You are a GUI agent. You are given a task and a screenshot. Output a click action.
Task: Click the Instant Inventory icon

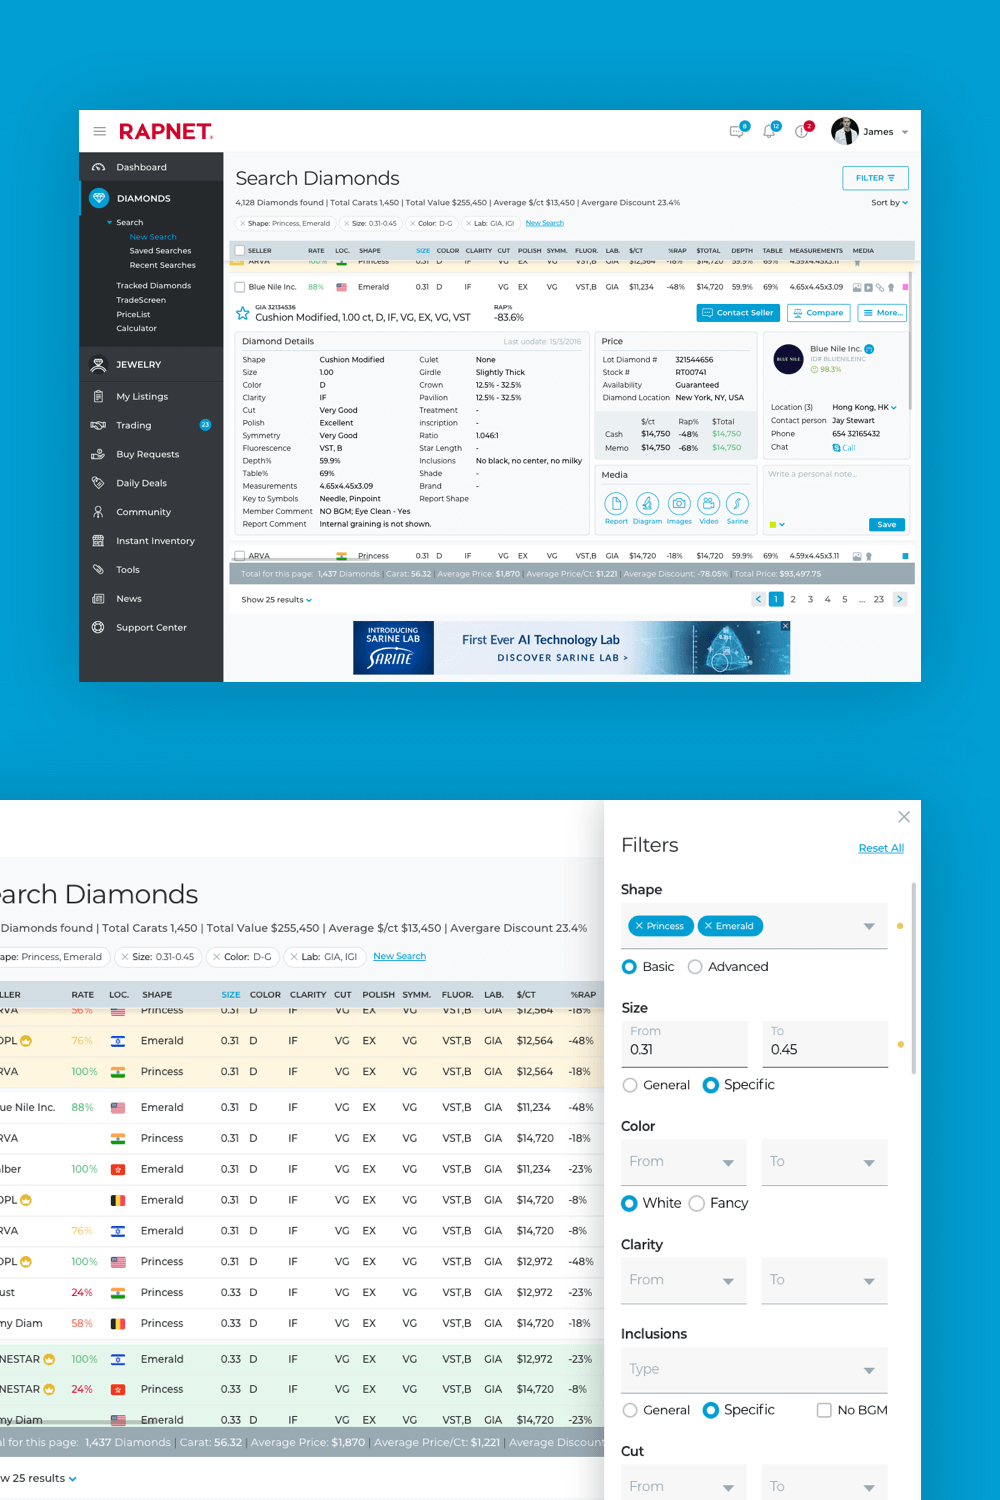(98, 541)
